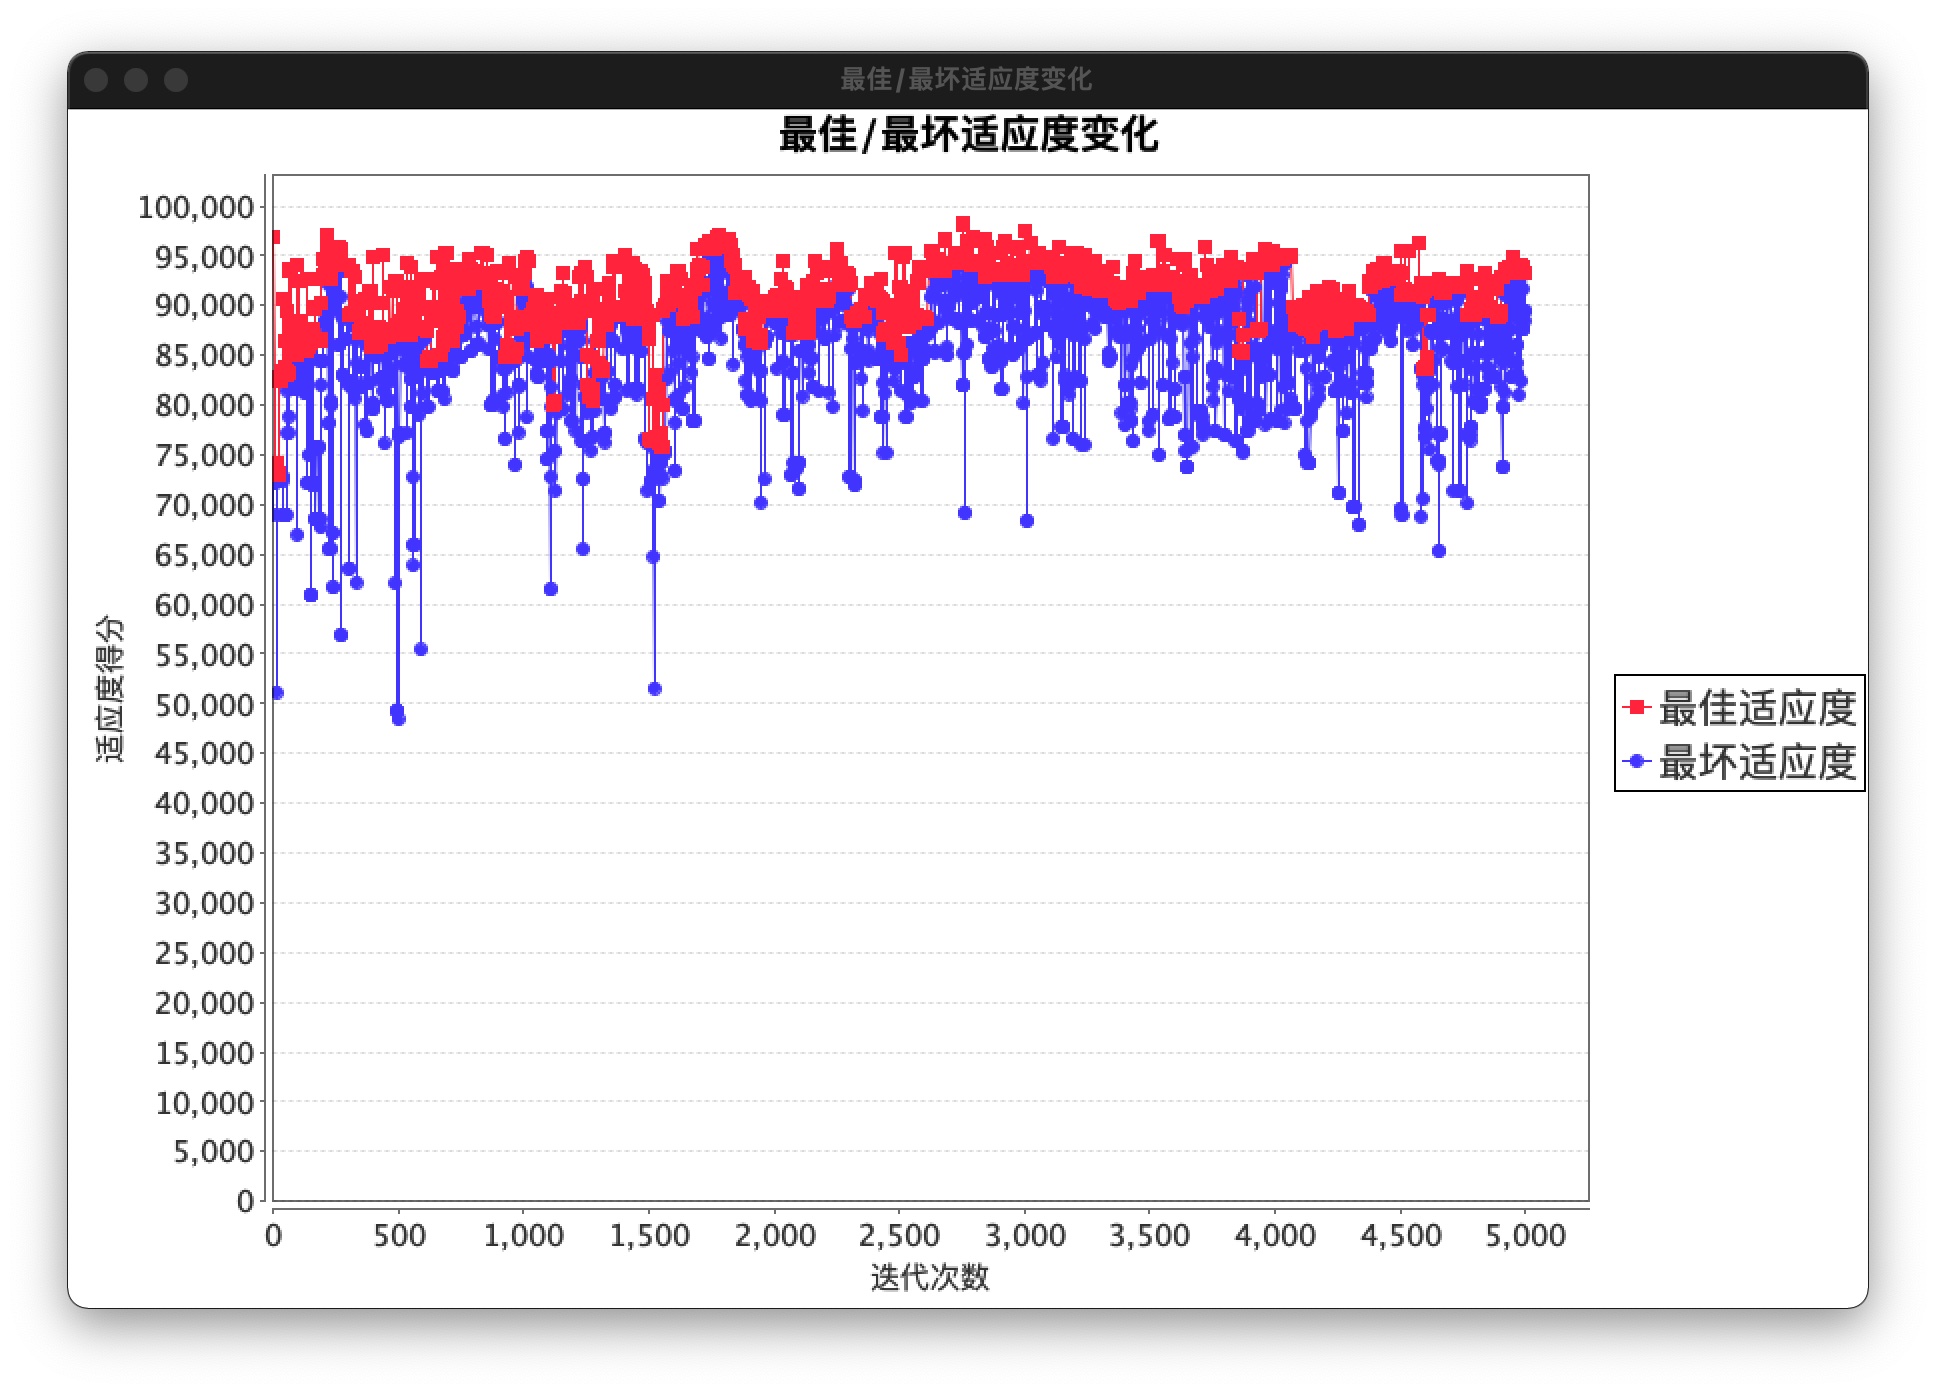Click the 95,000 y-axis tick label
The width and height of the screenshot is (1936, 1392).
tap(204, 257)
